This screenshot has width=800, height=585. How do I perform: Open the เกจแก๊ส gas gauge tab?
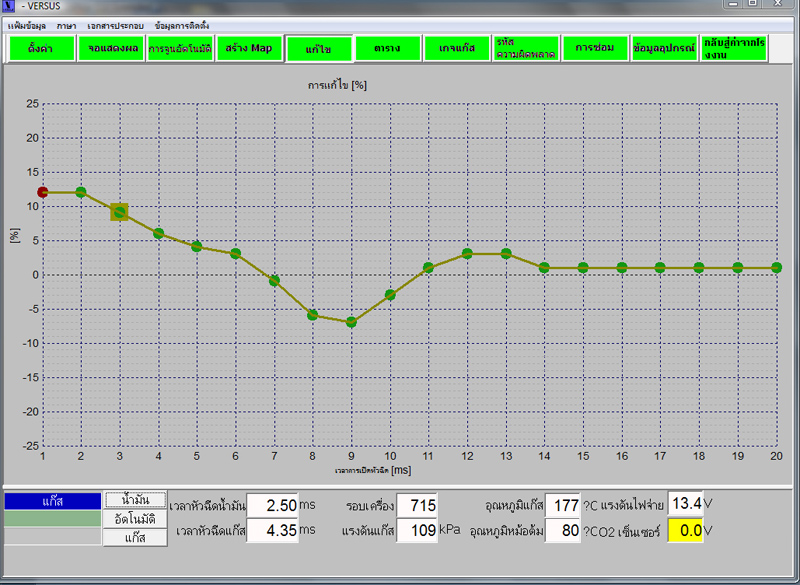[x=457, y=48]
